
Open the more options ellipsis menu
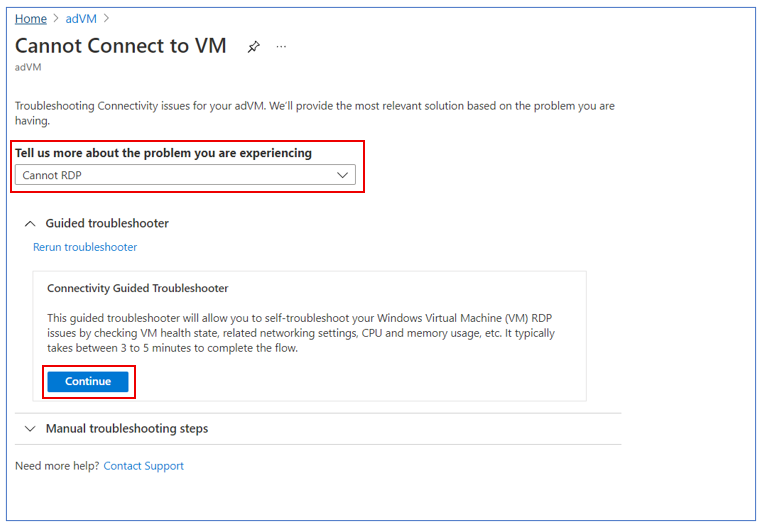[281, 47]
